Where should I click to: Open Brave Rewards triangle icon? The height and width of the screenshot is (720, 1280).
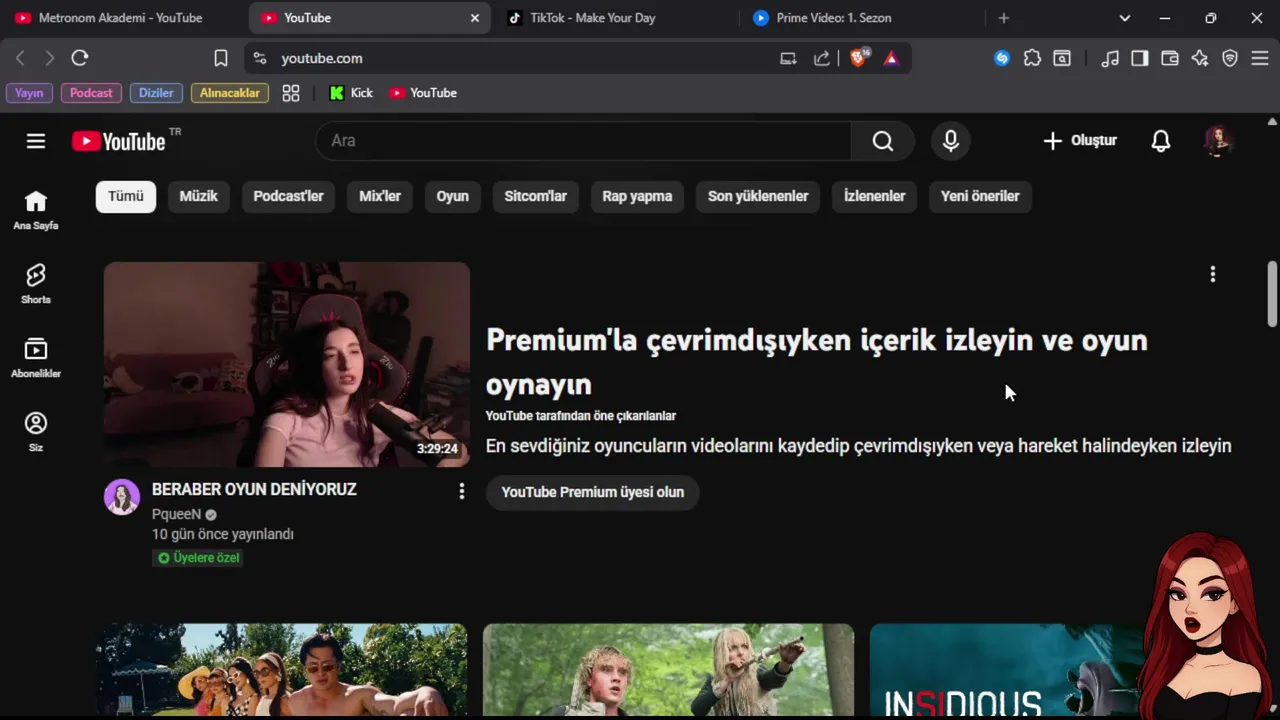click(x=891, y=58)
